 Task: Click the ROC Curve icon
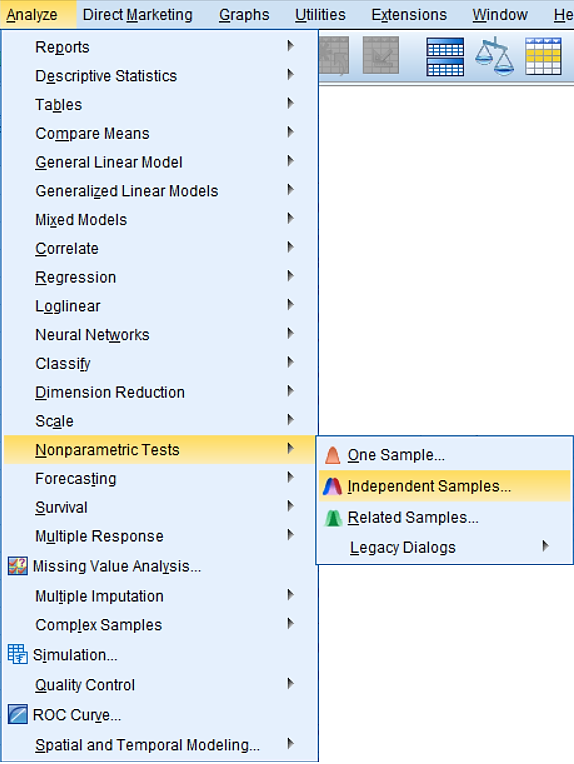pos(18,715)
